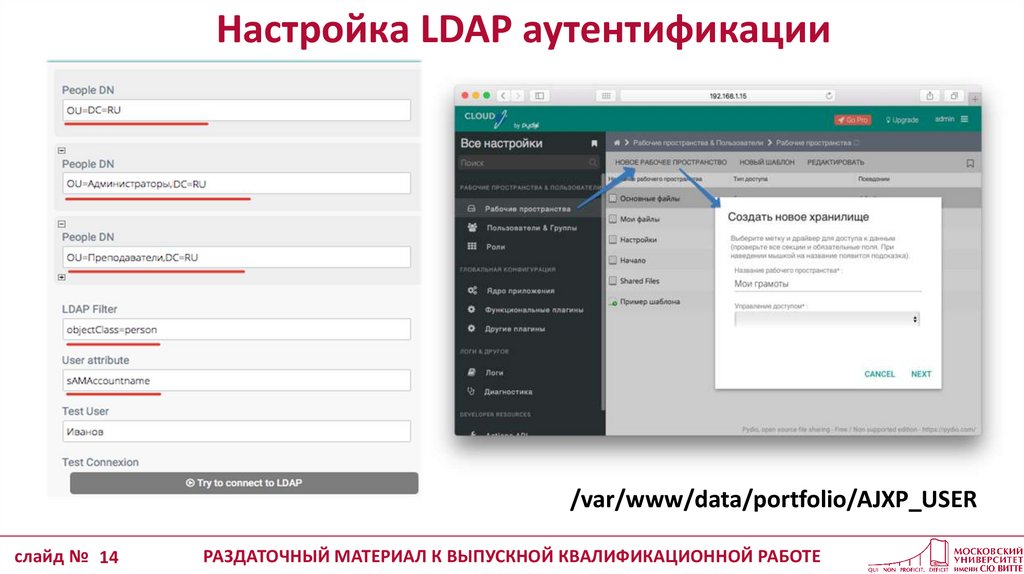Tick the Shared Files checkbox

pos(613,281)
